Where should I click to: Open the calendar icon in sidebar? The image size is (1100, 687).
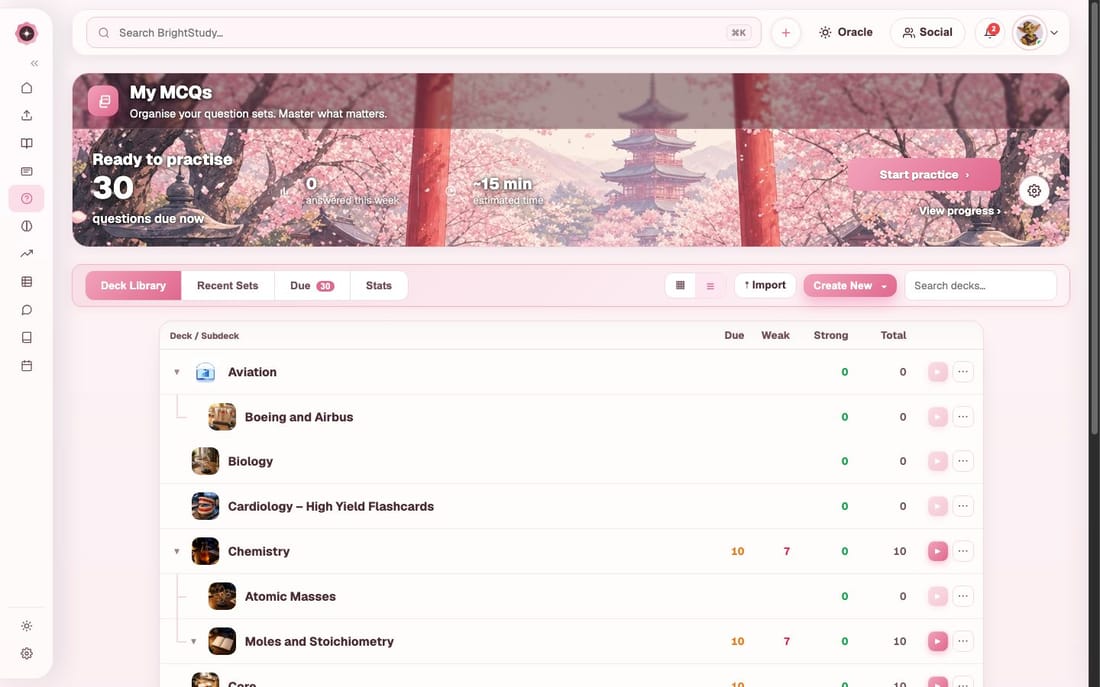(x=27, y=366)
